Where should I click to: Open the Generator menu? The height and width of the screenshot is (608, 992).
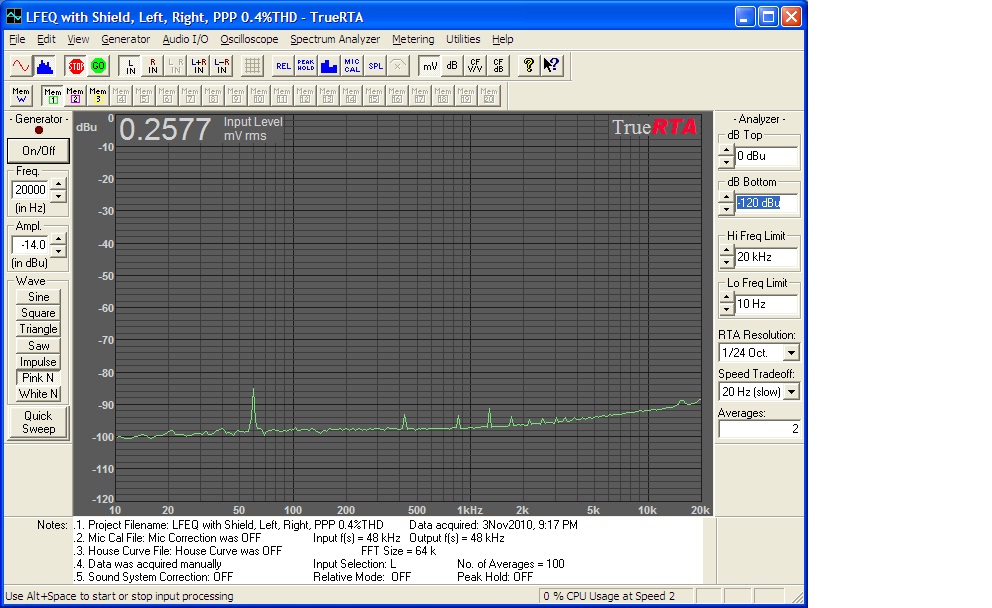pos(125,39)
